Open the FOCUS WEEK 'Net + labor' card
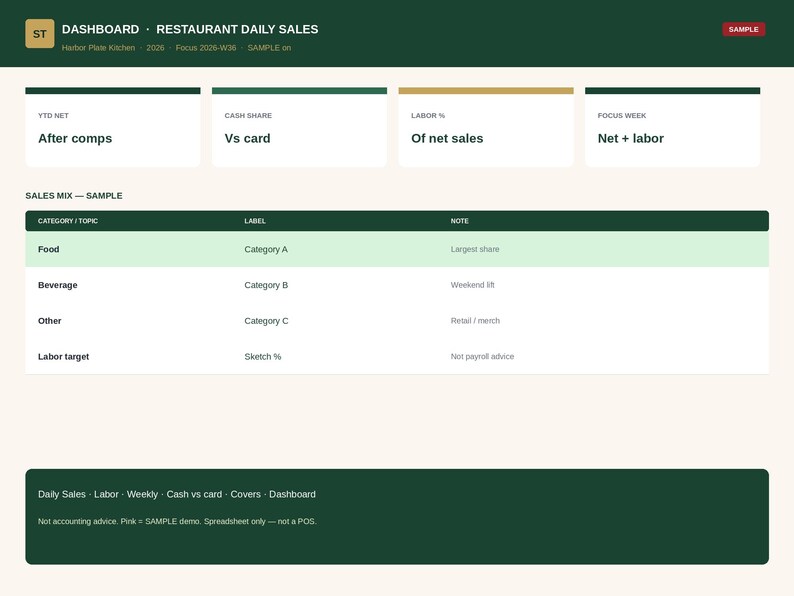Image resolution: width=794 pixels, height=596 pixels. 672,127
